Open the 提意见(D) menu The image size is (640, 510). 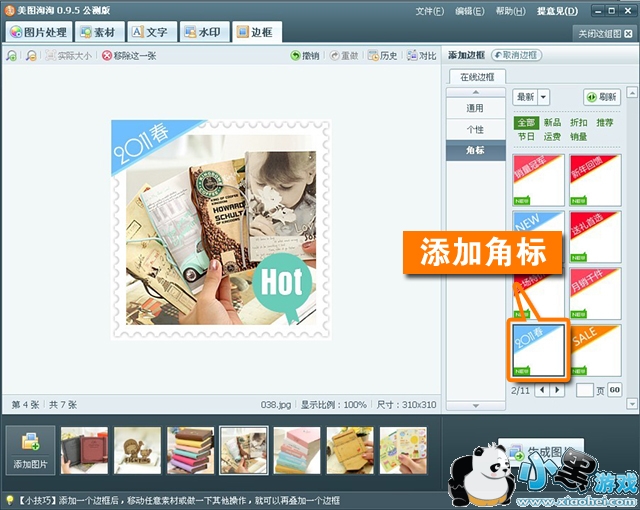tap(557, 11)
